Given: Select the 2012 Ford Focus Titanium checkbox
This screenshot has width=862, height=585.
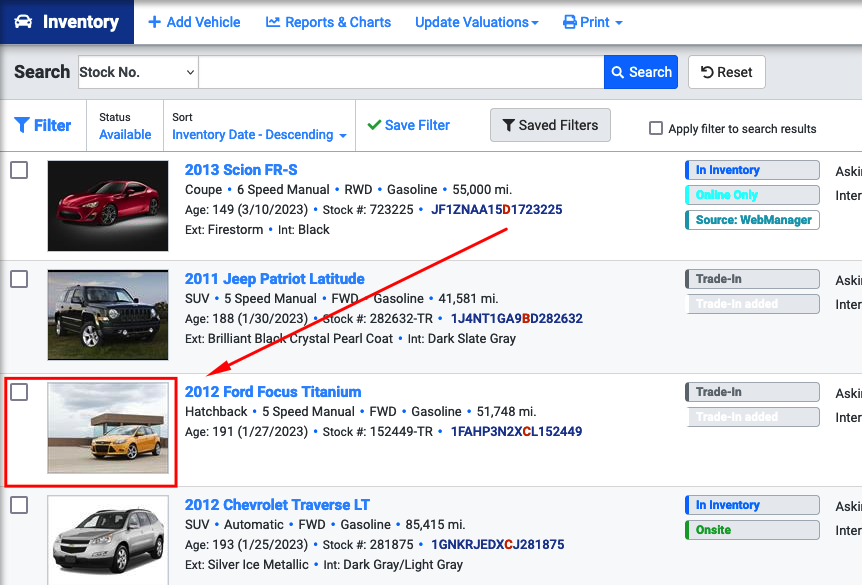Looking at the screenshot, I should pos(19,392).
